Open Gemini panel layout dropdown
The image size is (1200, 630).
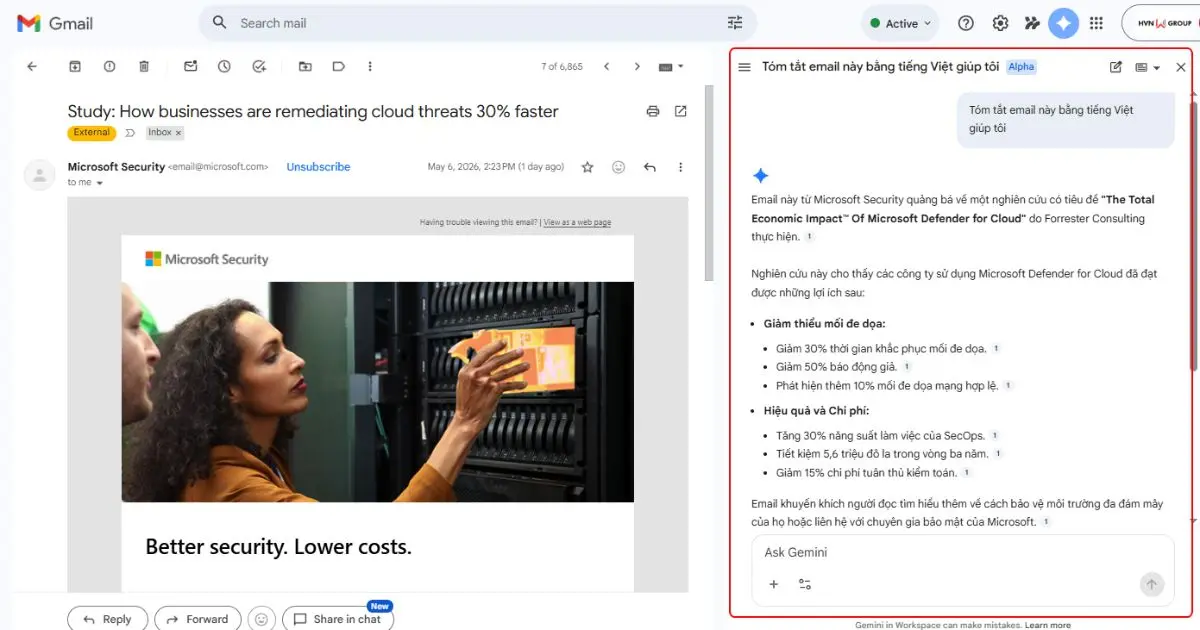coord(1147,67)
